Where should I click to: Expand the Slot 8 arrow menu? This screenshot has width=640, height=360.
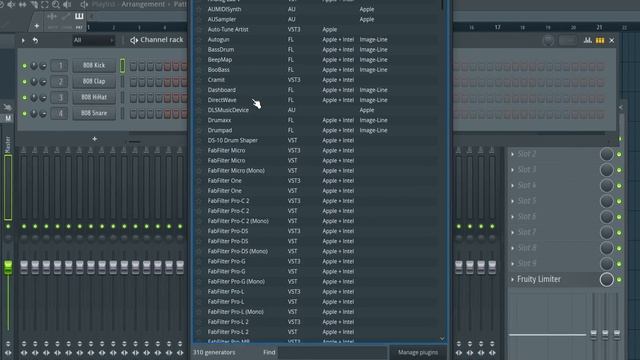pos(513,248)
